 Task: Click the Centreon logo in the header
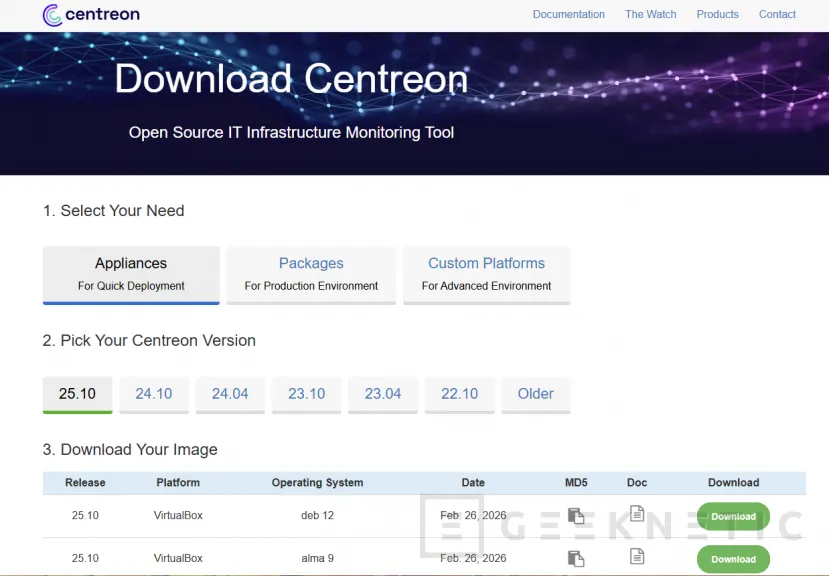pyautogui.click(x=90, y=14)
